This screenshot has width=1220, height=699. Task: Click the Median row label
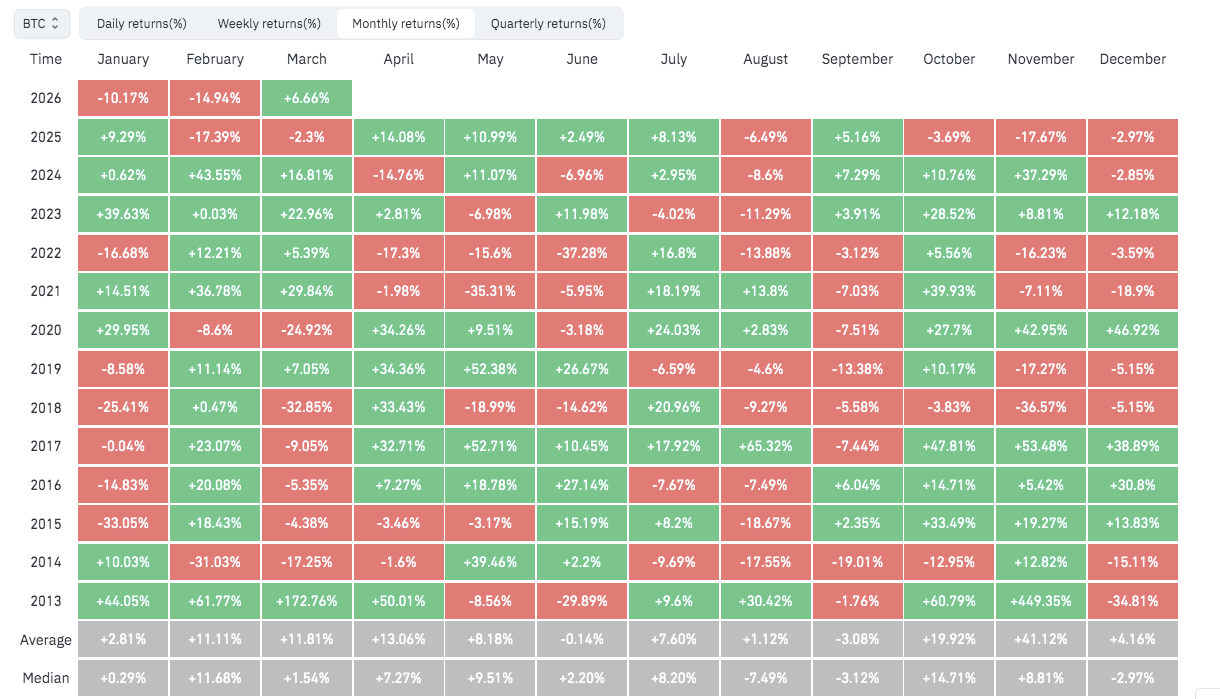46,678
